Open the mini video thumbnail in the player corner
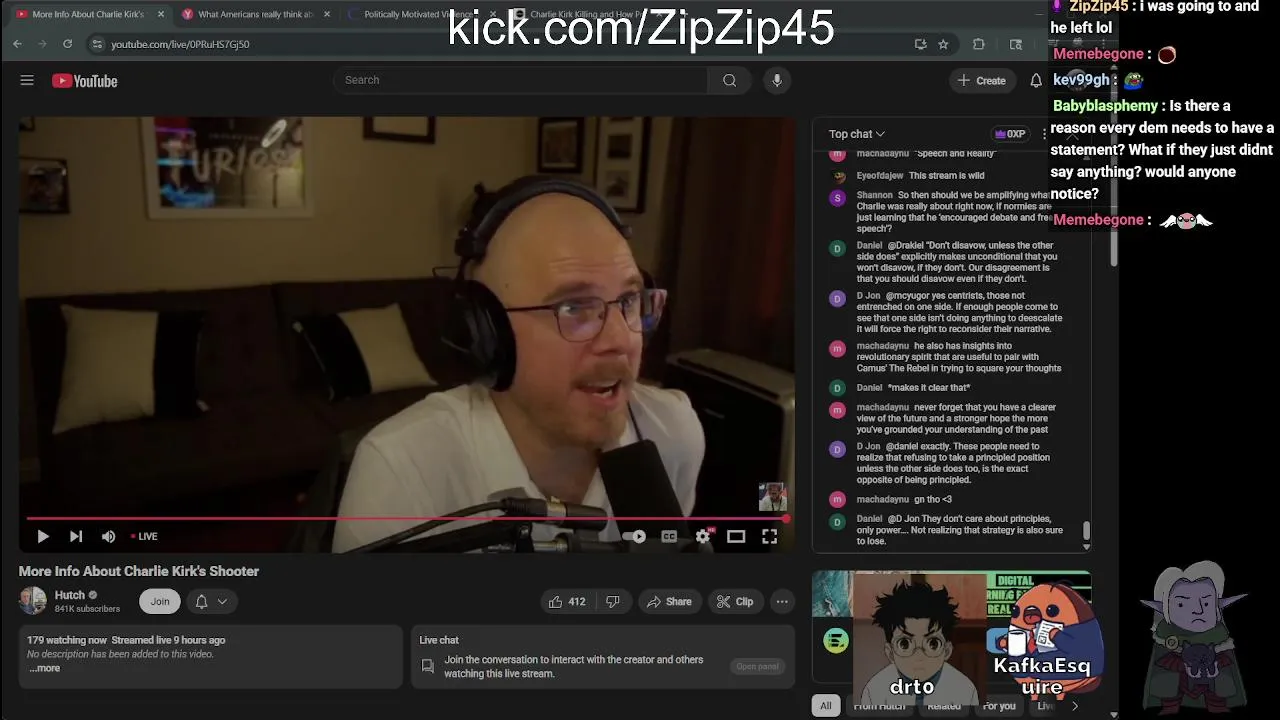 point(773,496)
